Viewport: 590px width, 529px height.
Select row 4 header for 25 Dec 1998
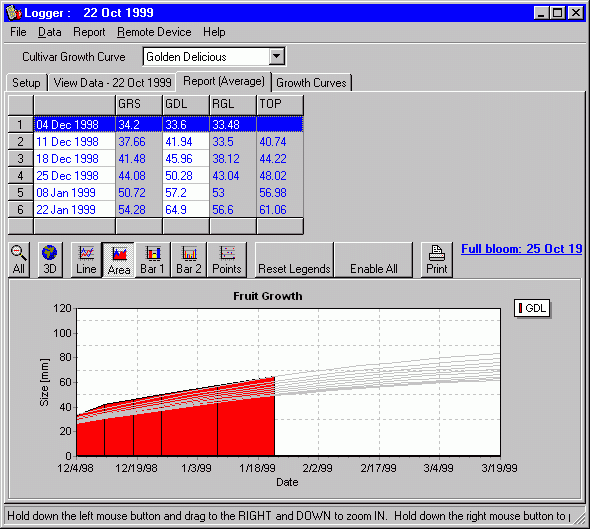tap(21, 176)
